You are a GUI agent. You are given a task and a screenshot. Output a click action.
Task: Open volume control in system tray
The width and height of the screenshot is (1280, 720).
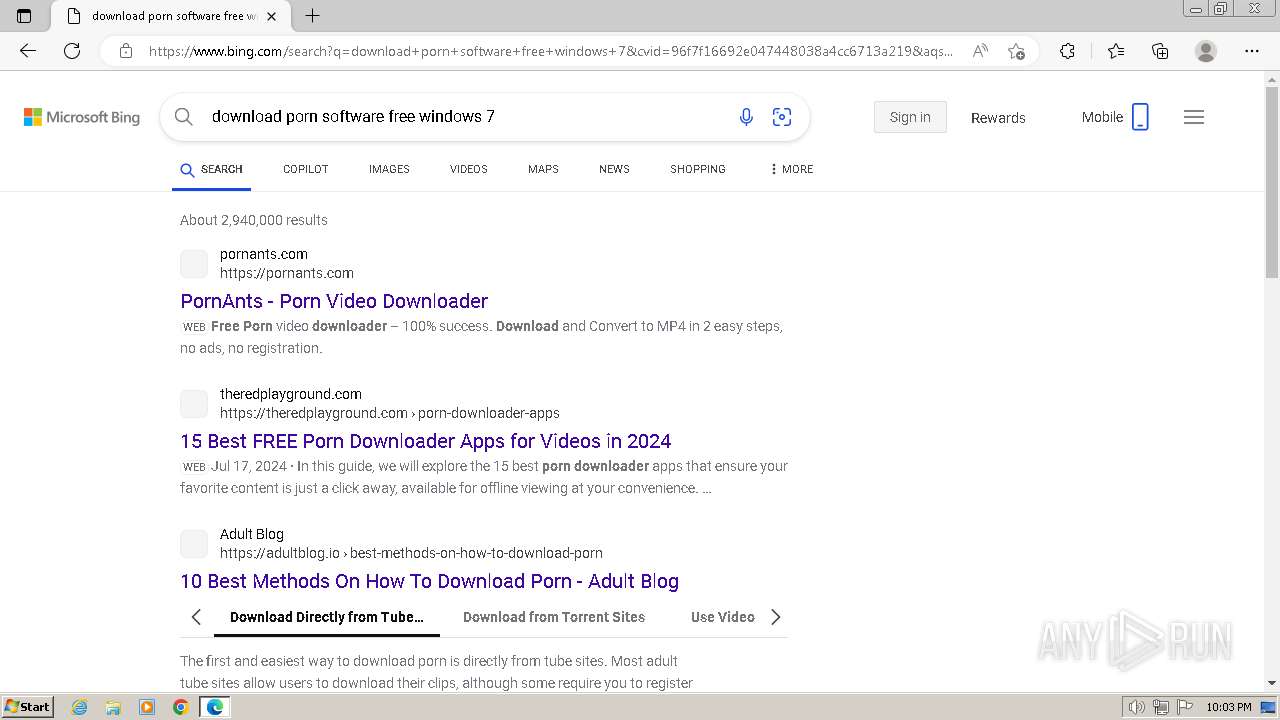pyautogui.click(x=1137, y=707)
